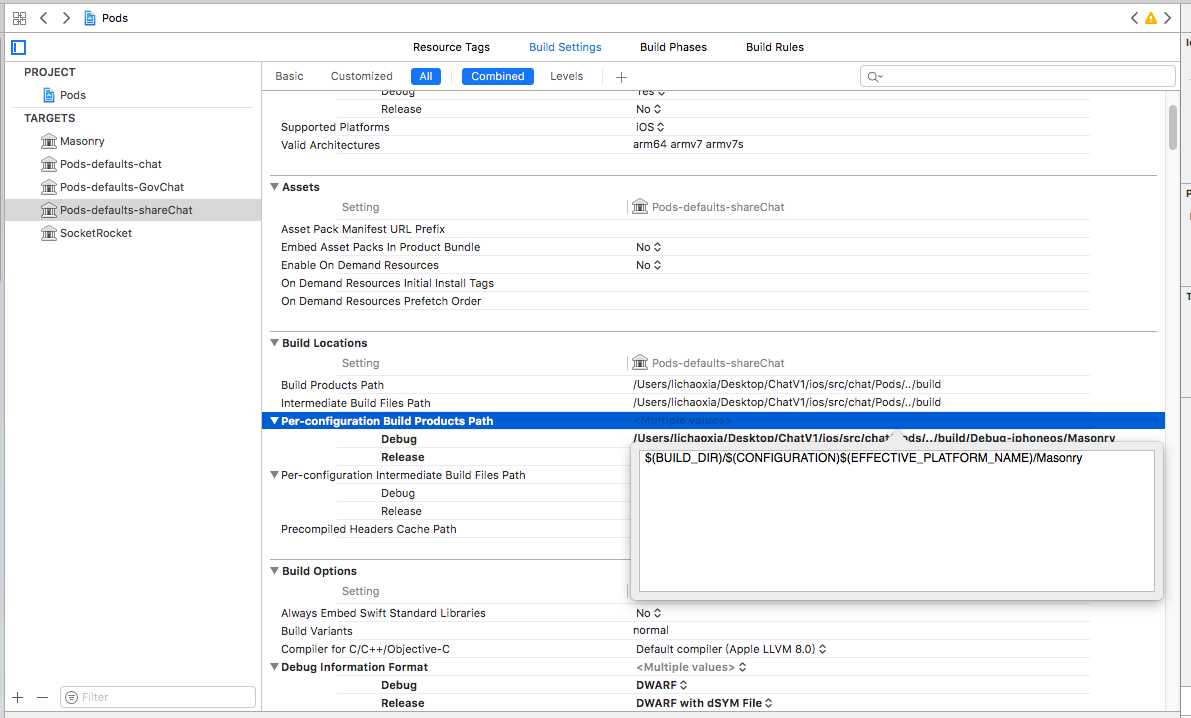Select the All settings filter
The height and width of the screenshot is (718, 1191).
coord(426,77)
